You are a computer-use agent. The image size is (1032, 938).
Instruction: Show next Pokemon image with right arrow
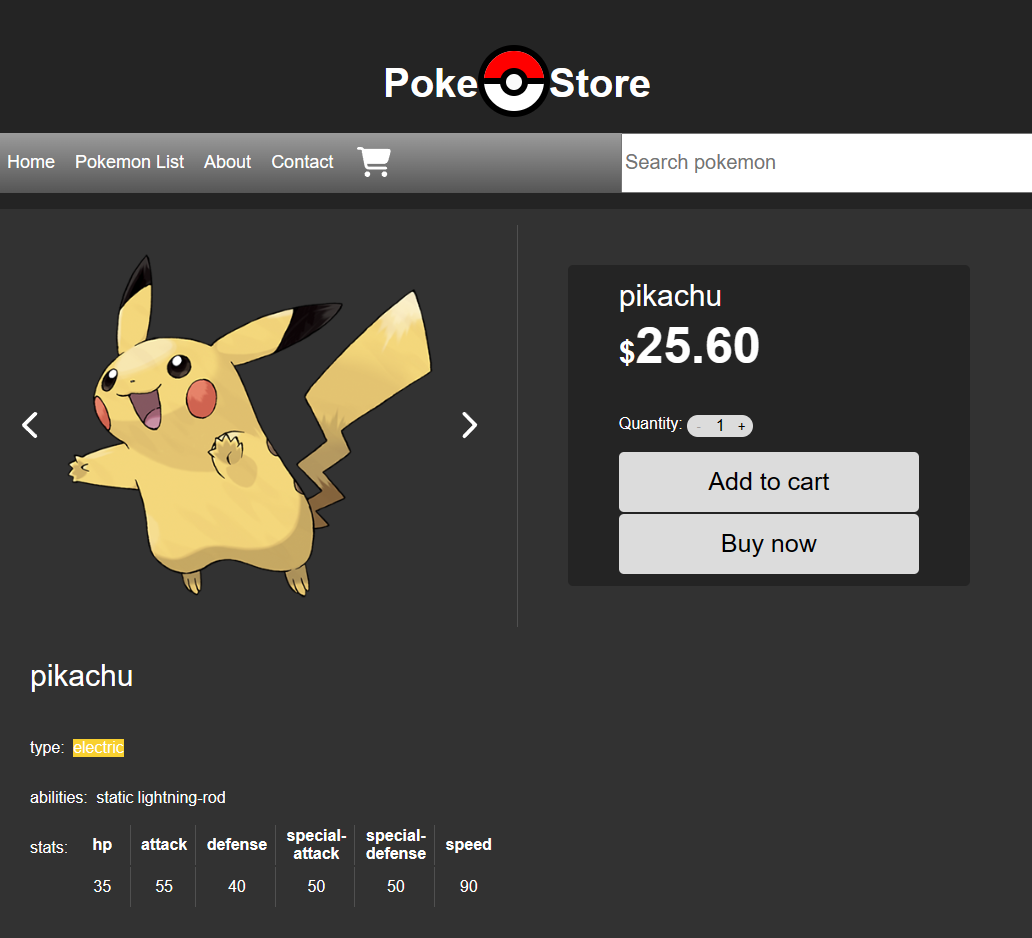(x=469, y=425)
